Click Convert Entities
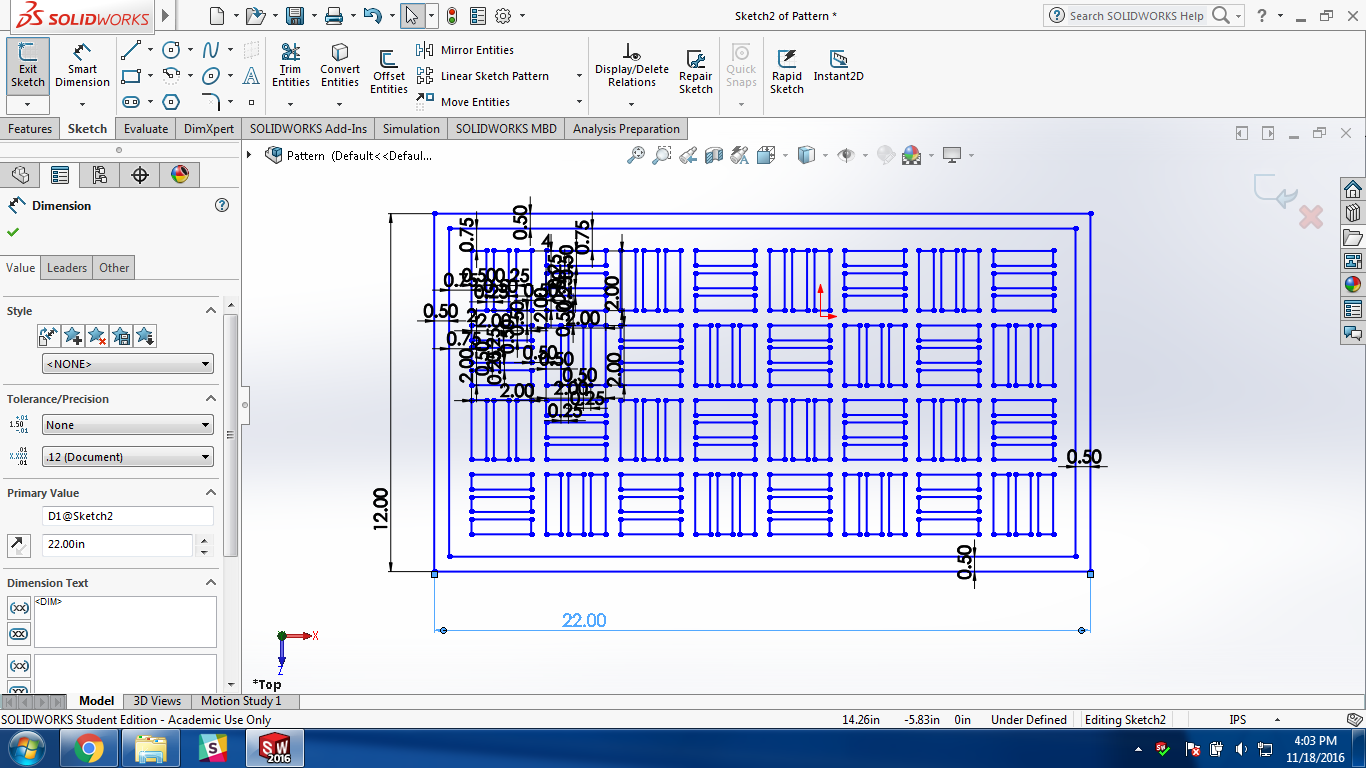The image size is (1366, 768). point(340,66)
